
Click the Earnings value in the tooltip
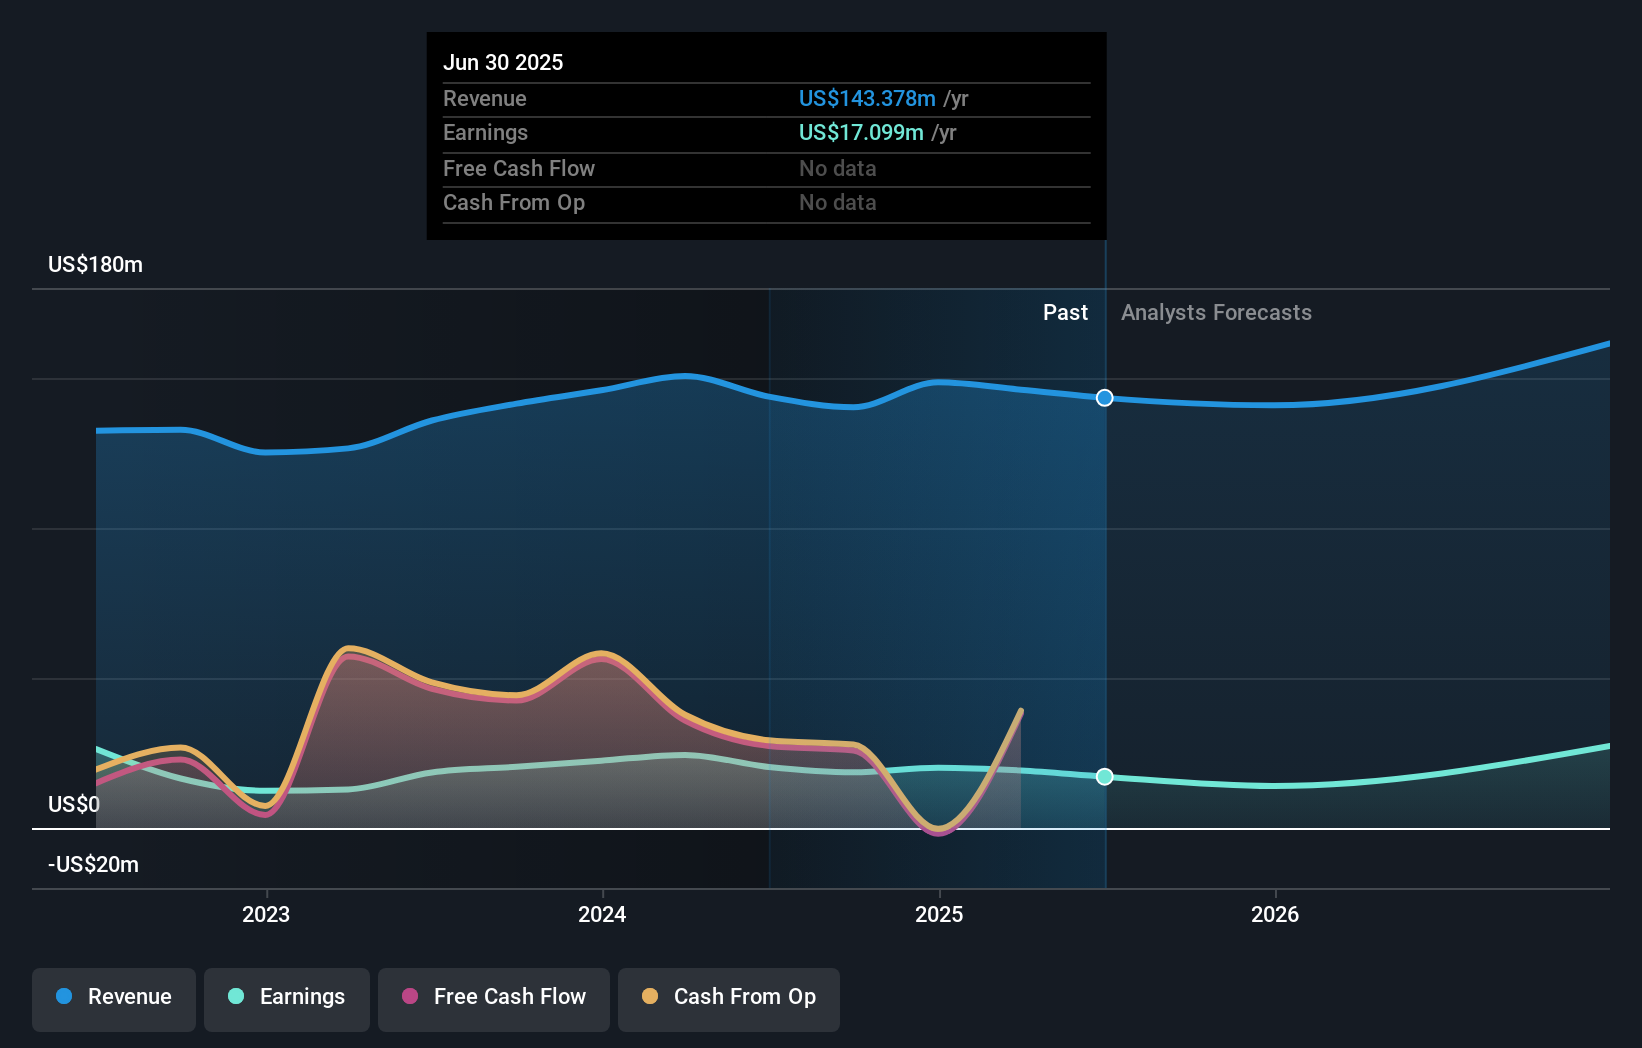click(860, 132)
